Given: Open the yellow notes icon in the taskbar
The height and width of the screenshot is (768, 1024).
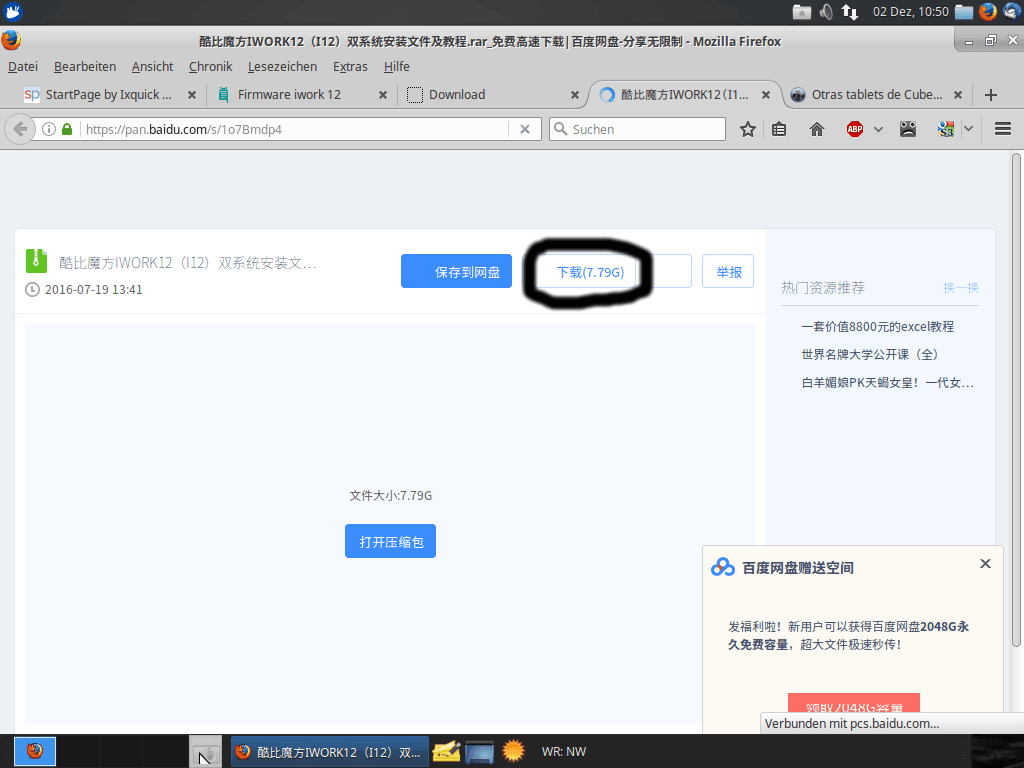Looking at the screenshot, I should click(x=446, y=752).
